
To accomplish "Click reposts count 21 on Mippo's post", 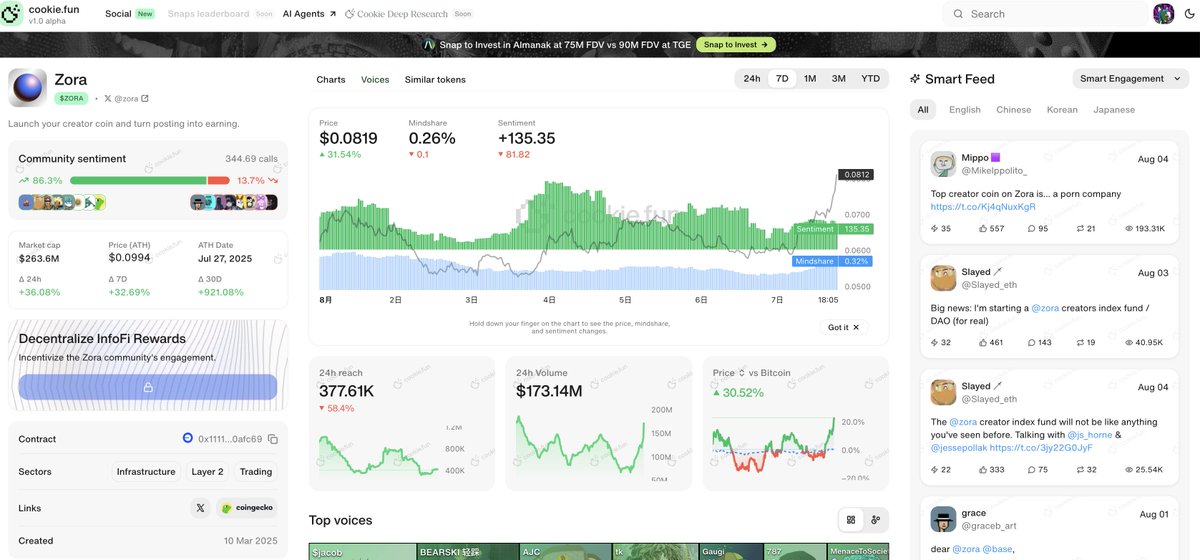I will [1085, 228].
